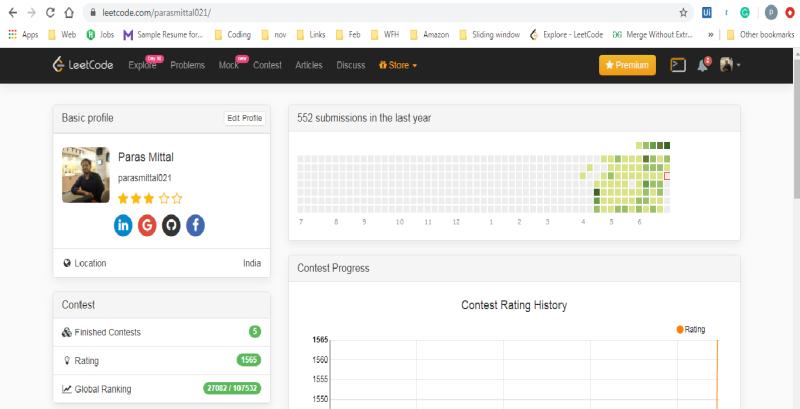Click the browser Back arrow
Image resolution: width=800 pixels, height=409 pixels.
(12, 13)
